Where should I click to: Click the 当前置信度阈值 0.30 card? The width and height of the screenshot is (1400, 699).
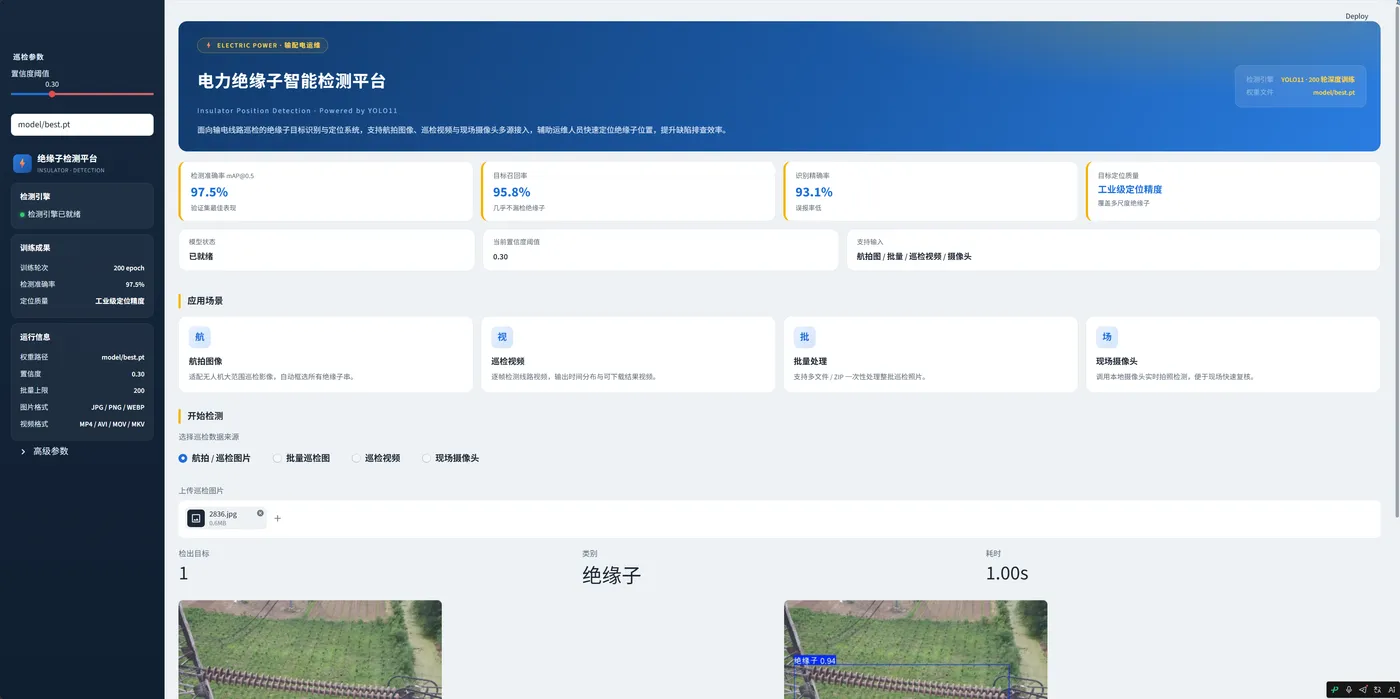tap(660, 250)
